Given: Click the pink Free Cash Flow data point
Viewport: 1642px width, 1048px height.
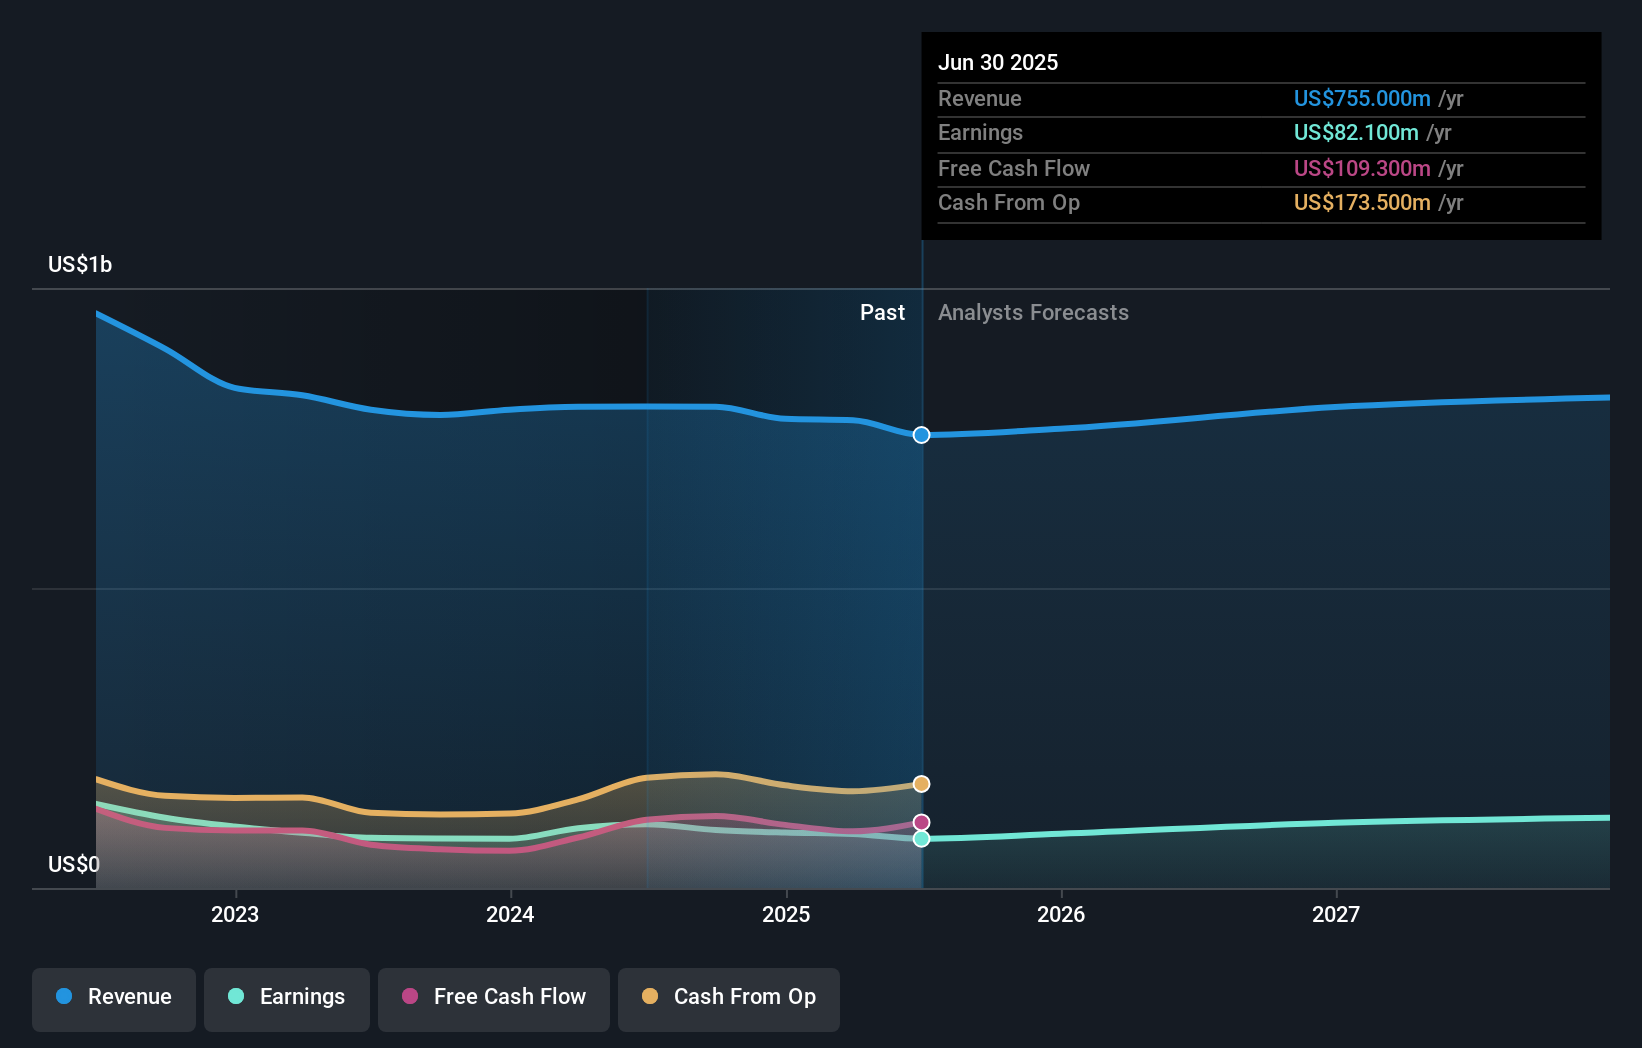Looking at the screenshot, I should (921, 823).
